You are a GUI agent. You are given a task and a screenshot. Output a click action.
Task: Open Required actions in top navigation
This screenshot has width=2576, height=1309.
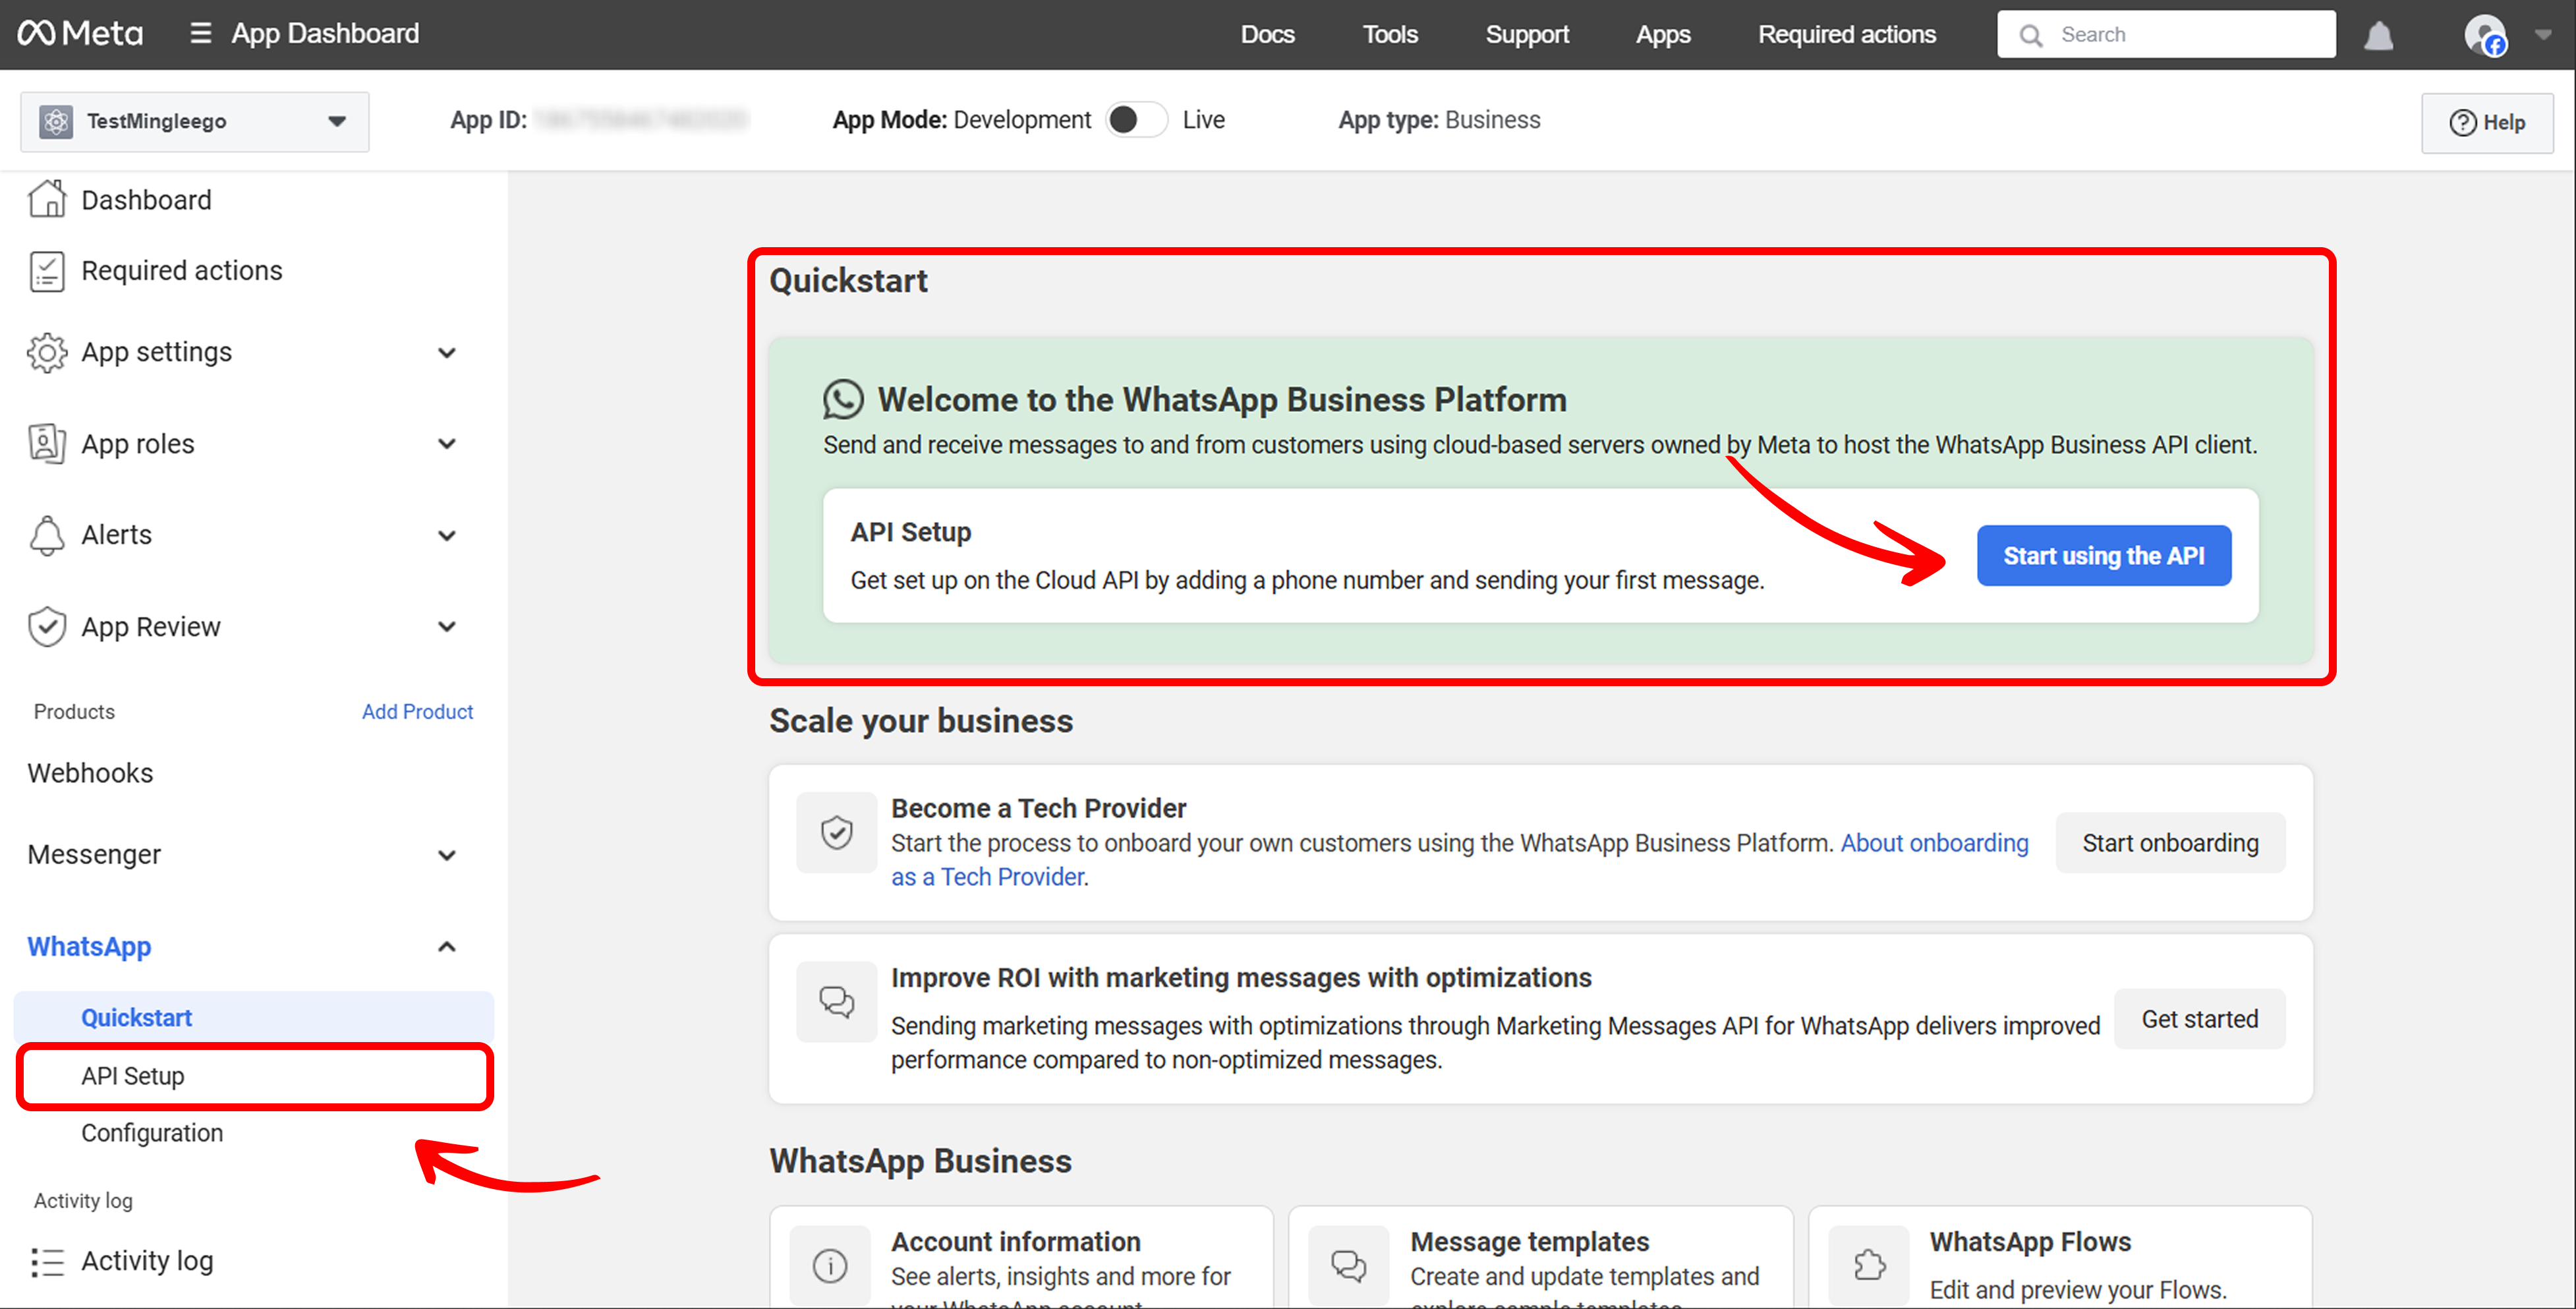[1847, 34]
